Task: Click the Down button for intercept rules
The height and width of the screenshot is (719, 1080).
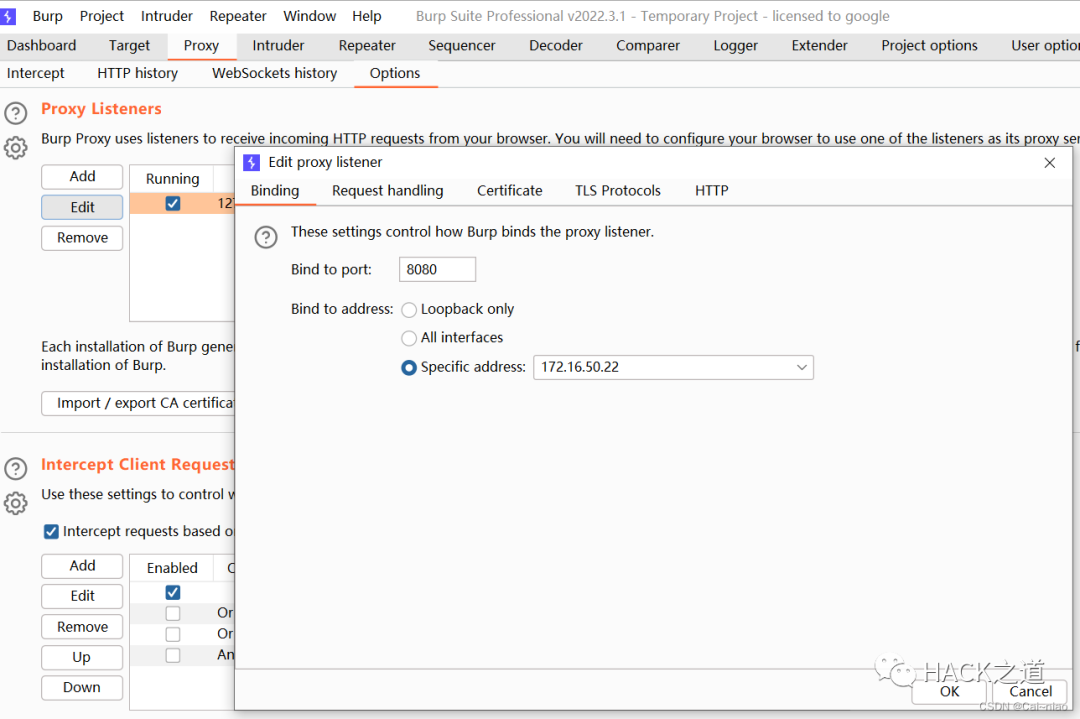Action: point(82,687)
